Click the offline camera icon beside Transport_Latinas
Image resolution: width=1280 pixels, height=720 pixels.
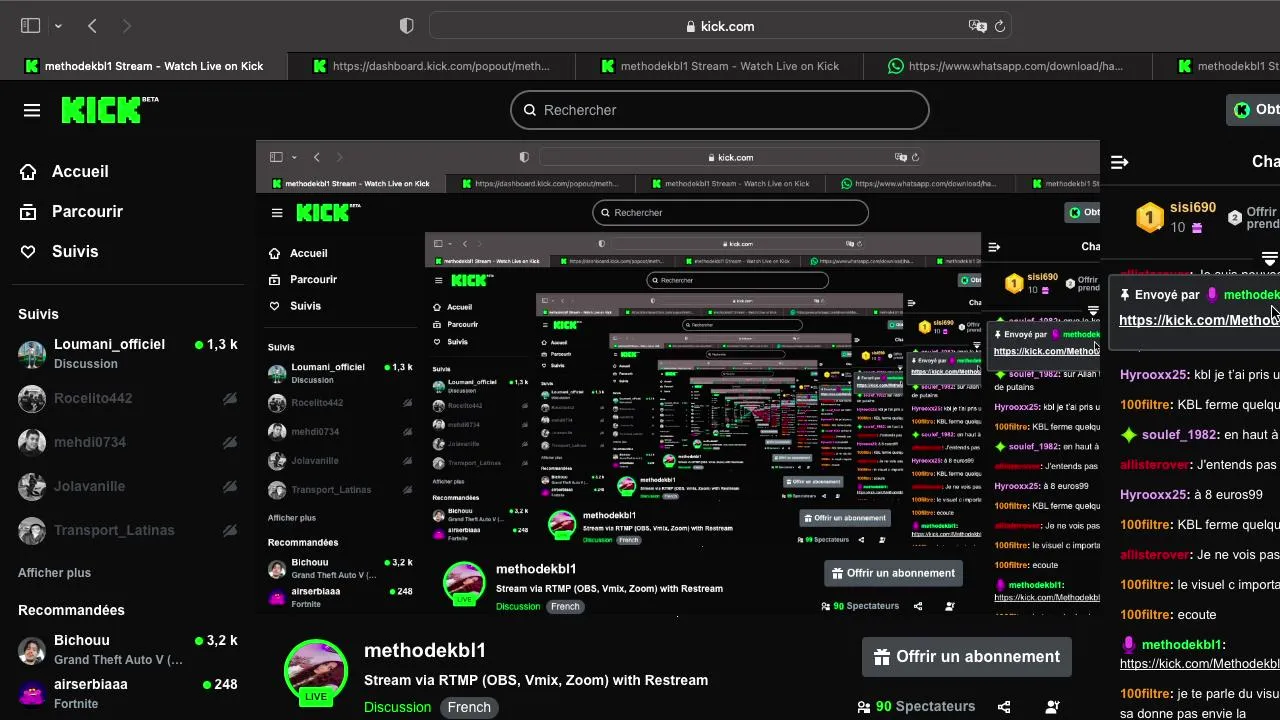[x=230, y=530]
